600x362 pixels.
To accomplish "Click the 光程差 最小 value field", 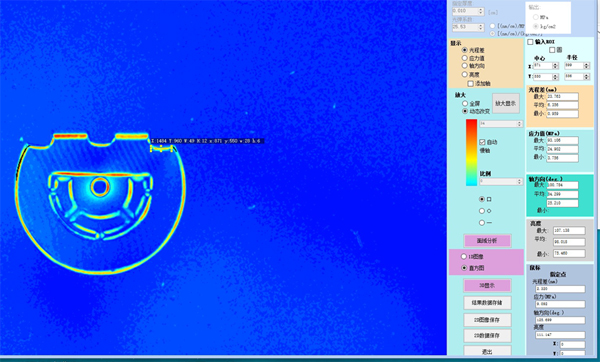I will 562,114.
